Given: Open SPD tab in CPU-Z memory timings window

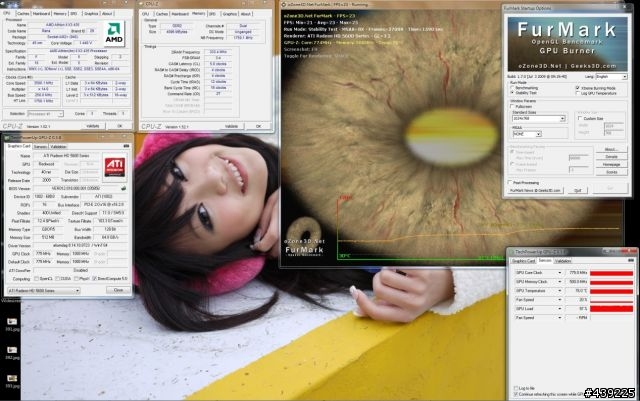Looking at the screenshot, I should 212,14.
